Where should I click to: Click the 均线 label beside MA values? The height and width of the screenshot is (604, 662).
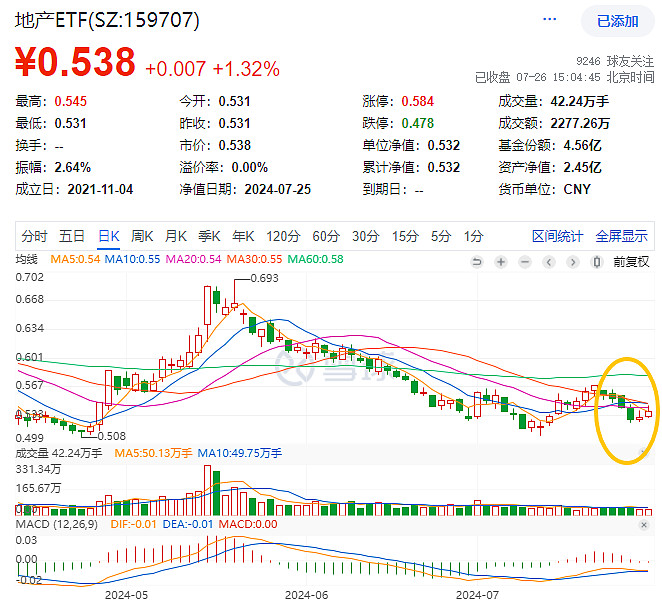(26, 259)
